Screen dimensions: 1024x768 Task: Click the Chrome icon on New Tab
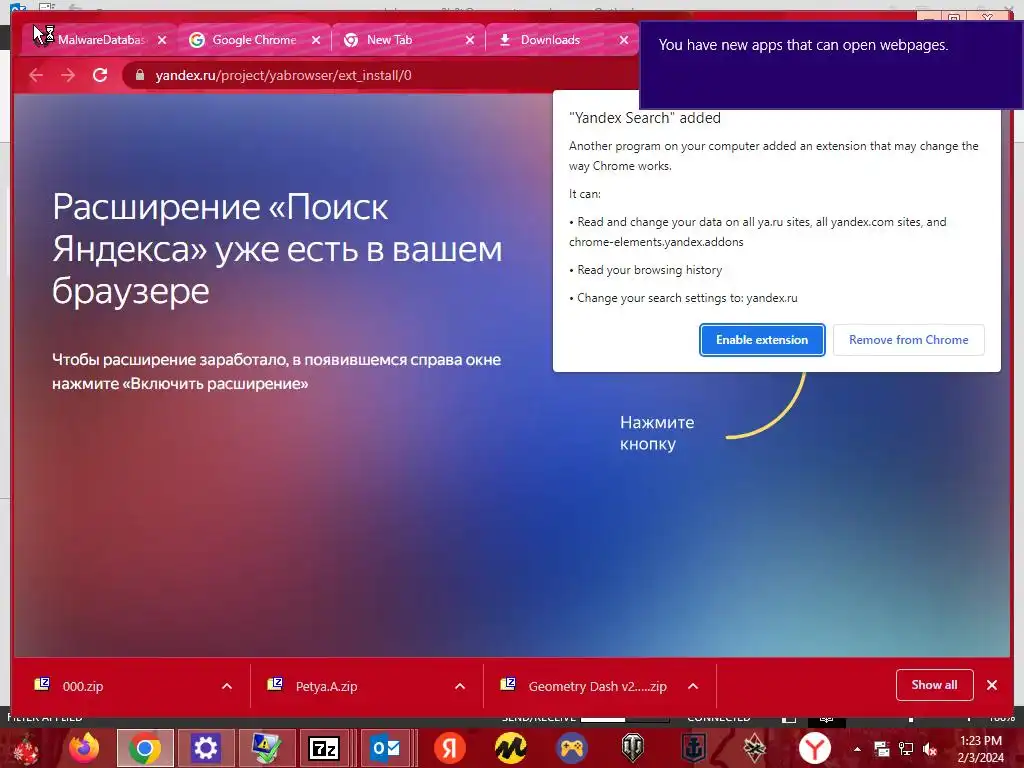click(351, 40)
